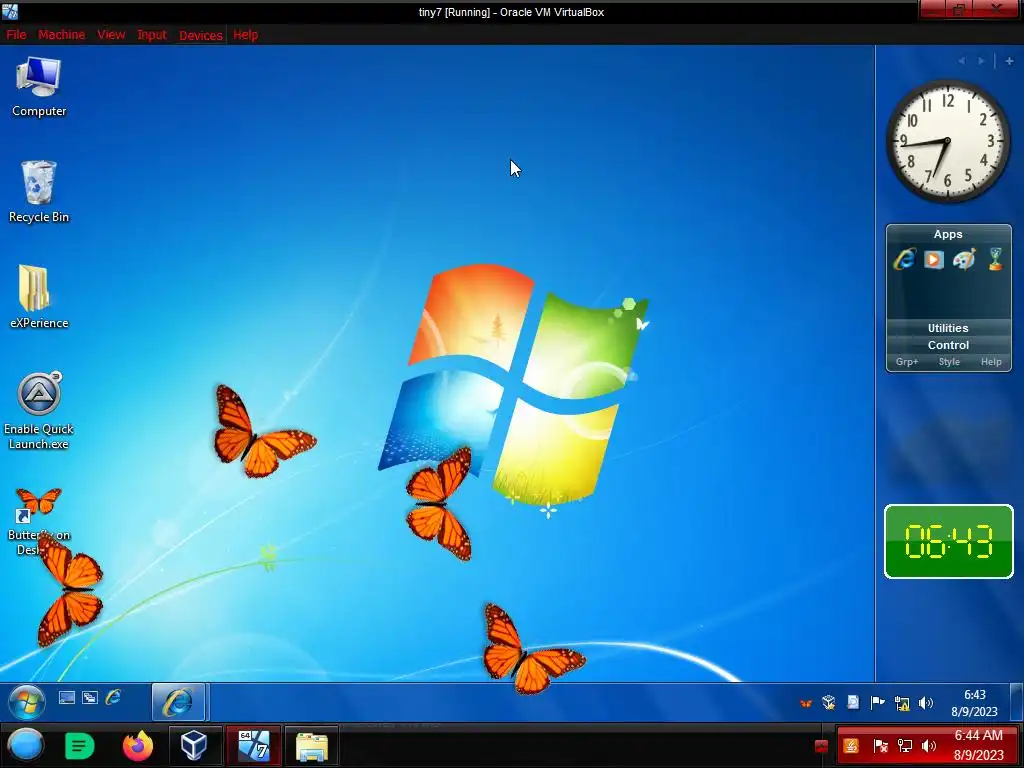The image size is (1024, 768).
Task: Click guest Show desktop button at taskbar end
Action: point(1016,702)
